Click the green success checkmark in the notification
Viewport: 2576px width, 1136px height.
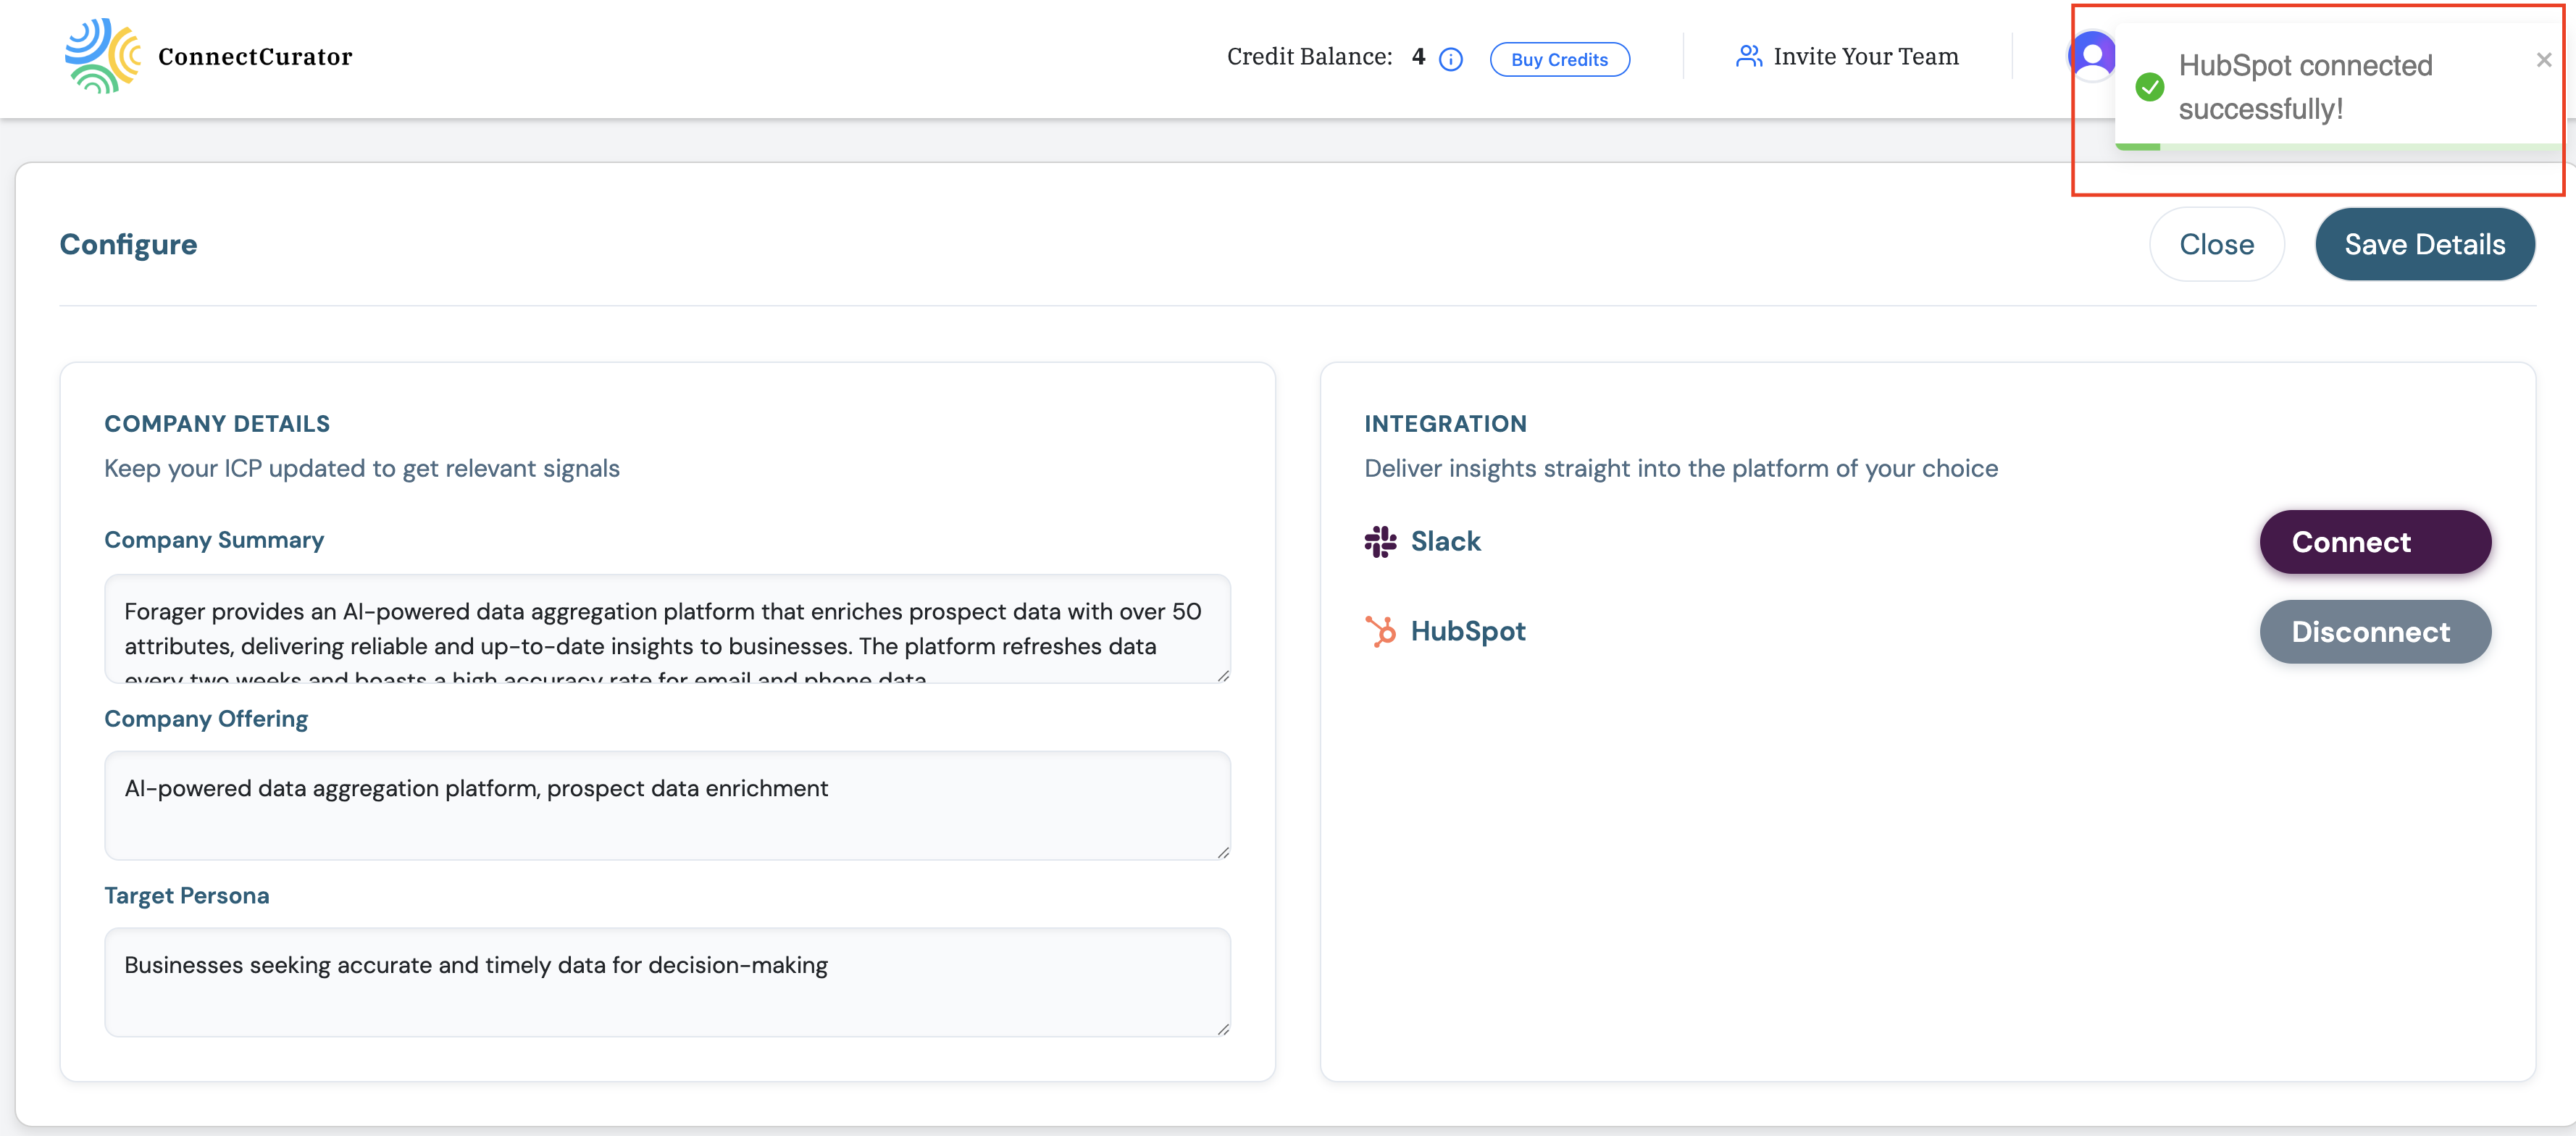pos(2149,87)
